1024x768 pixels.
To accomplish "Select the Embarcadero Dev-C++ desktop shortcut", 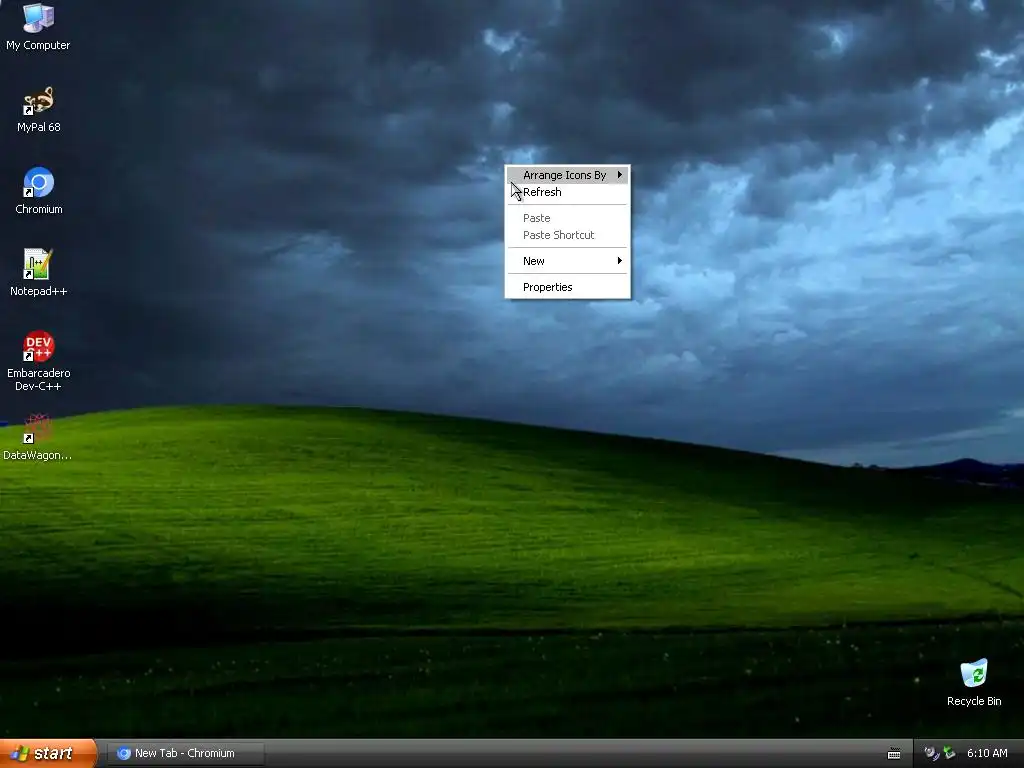I will pos(39,360).
